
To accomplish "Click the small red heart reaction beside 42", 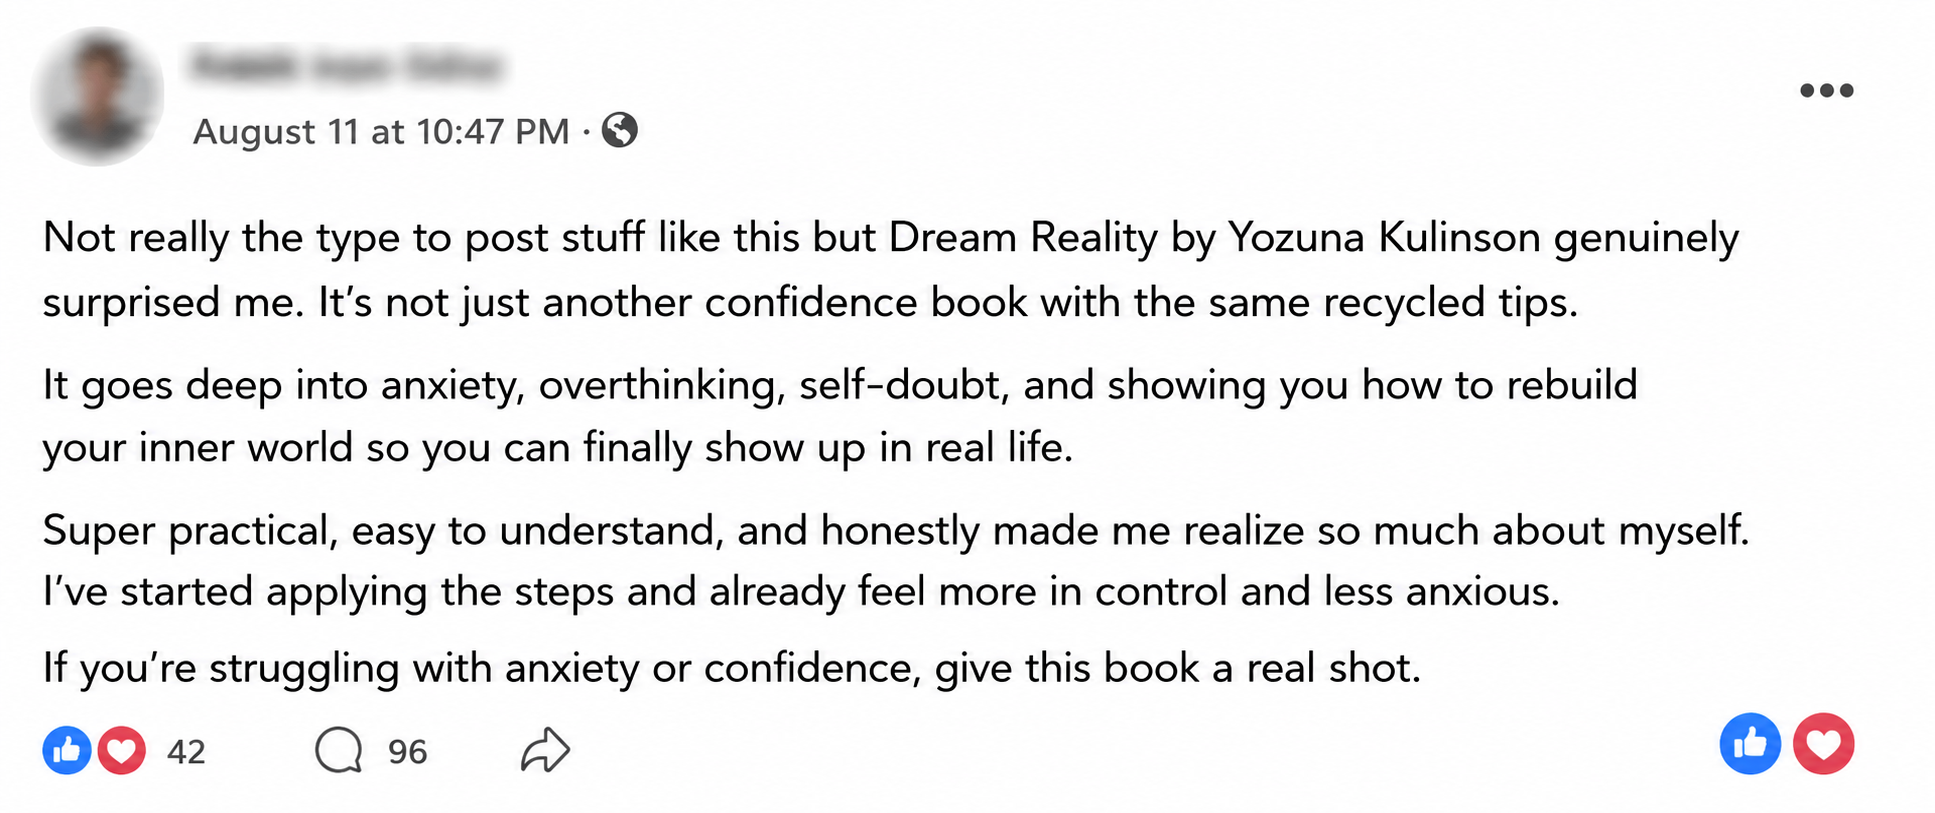I will [x=121, y=750].
